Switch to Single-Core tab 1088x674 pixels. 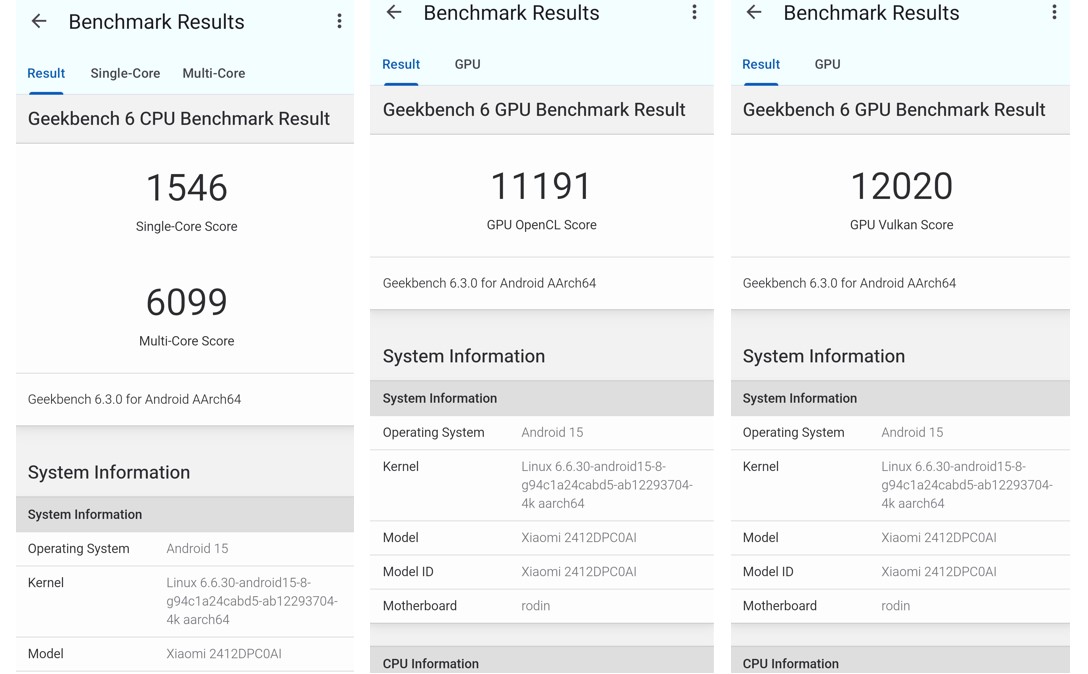coord(125,74)
